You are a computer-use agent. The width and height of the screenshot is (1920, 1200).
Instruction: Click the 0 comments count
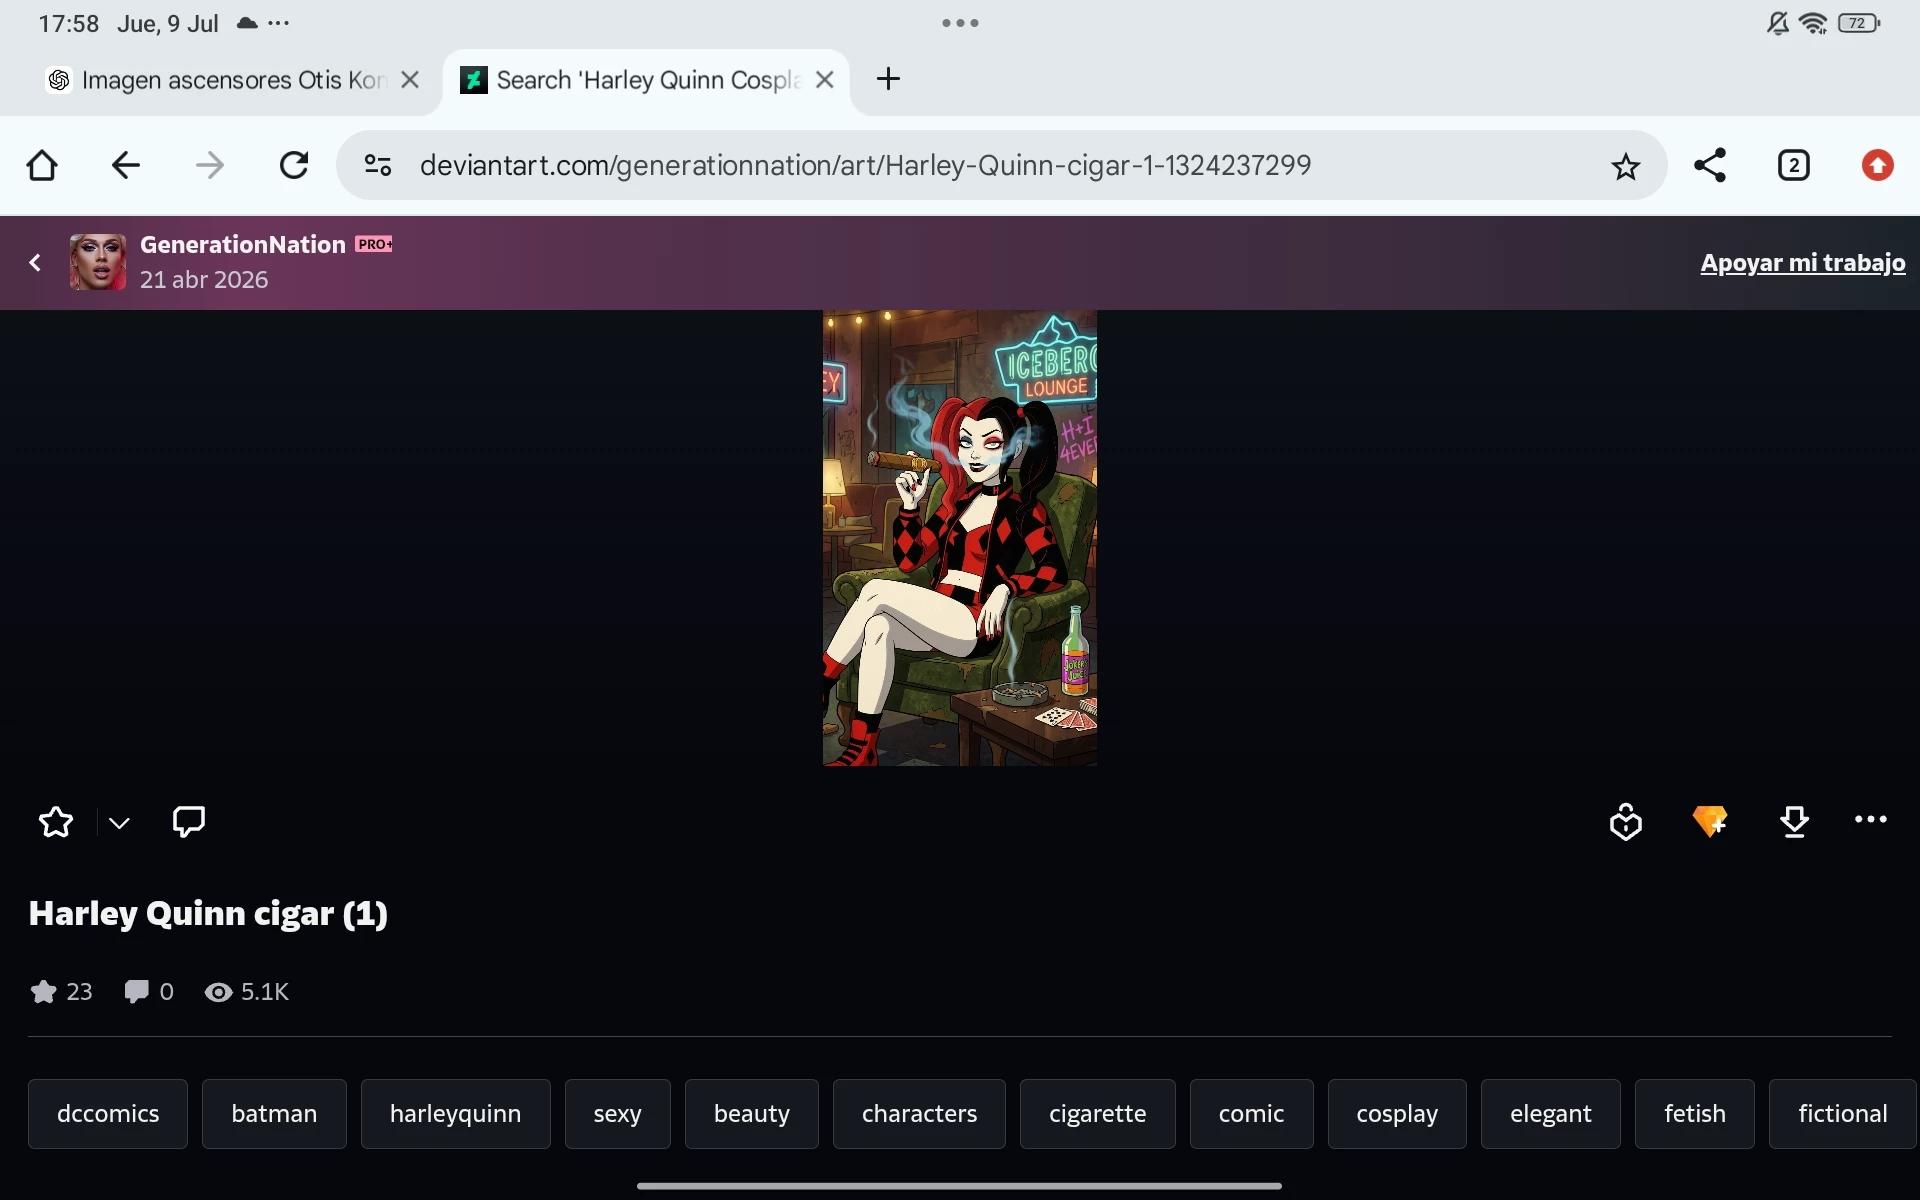click(149, 991)
